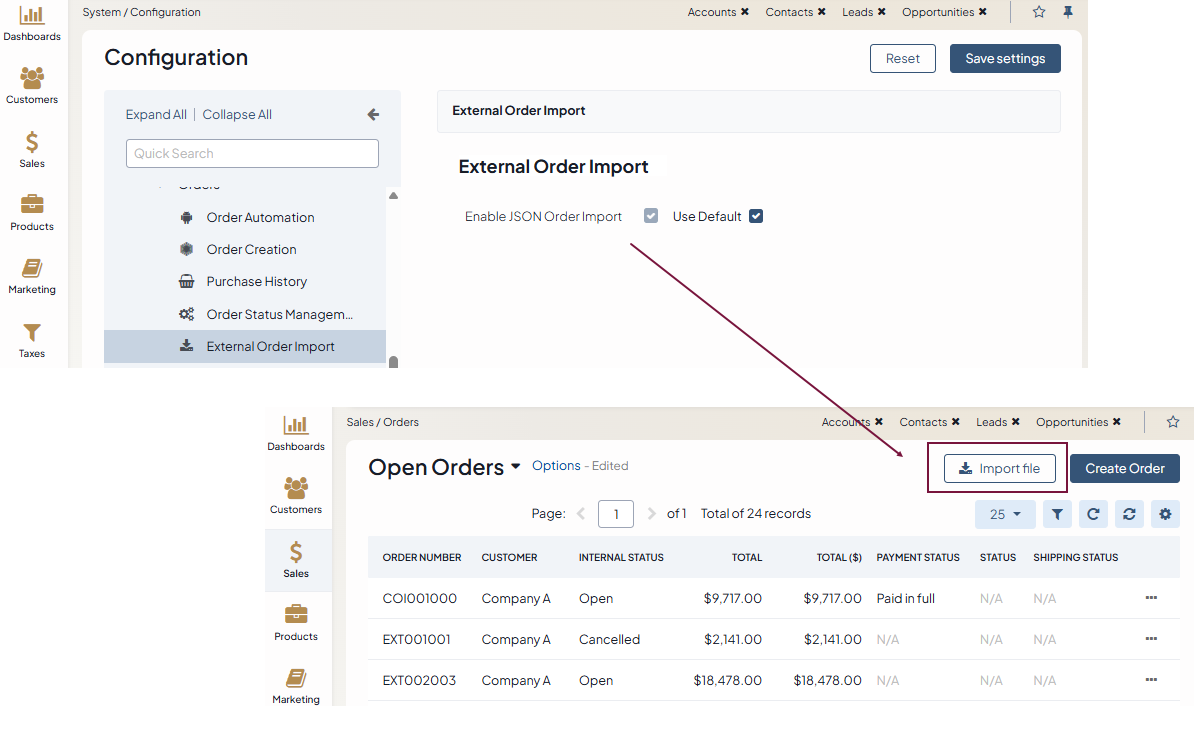Click the Quick Search input field
Image resolution: width=1194 pixels, height=736 pixels.
(252, 153)
